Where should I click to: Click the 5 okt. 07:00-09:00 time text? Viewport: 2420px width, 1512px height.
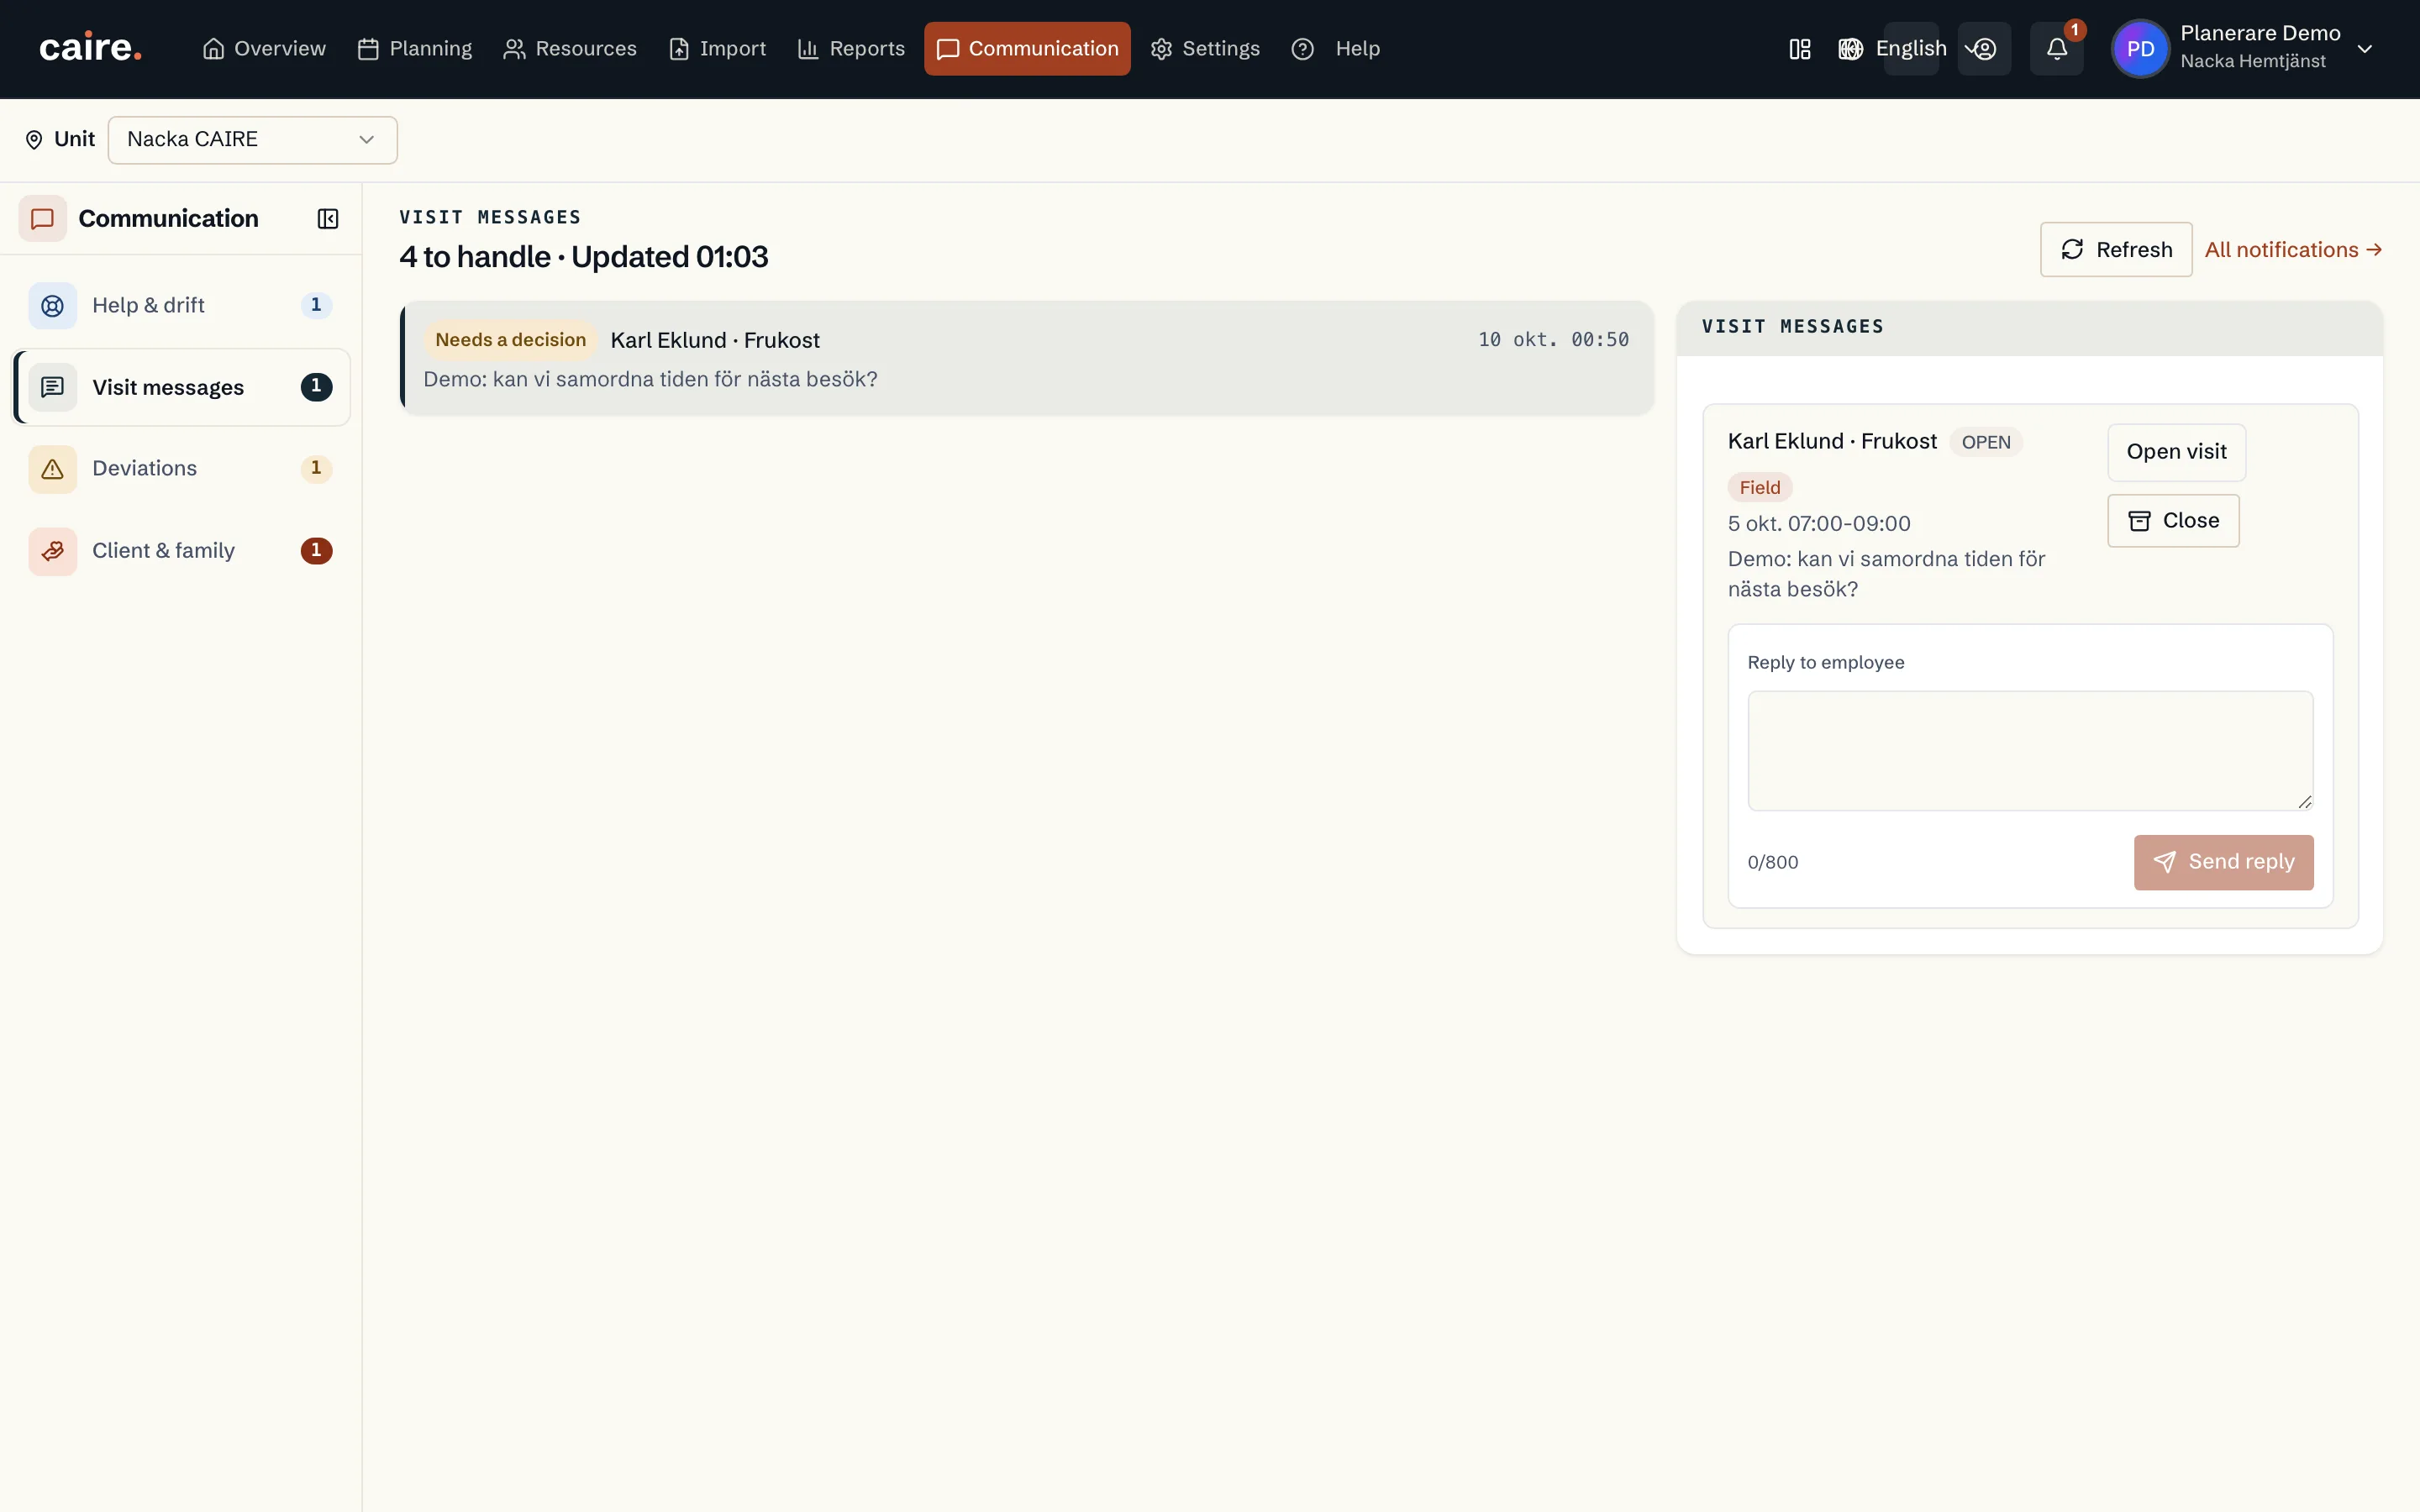(x=1818, y=524)
